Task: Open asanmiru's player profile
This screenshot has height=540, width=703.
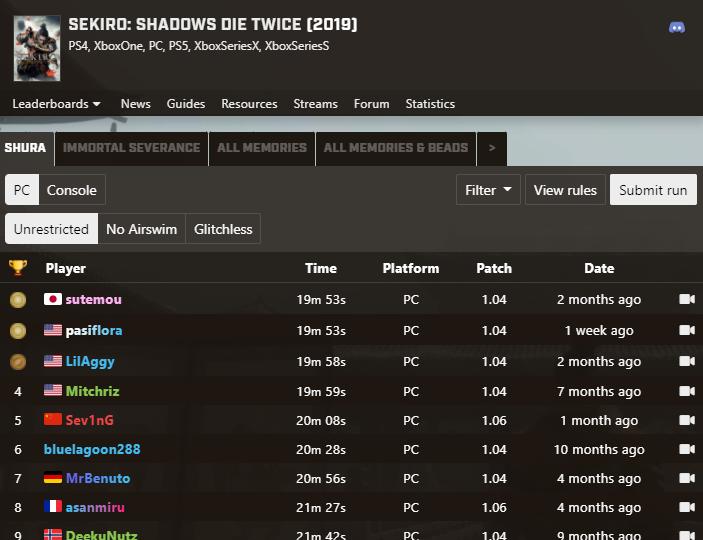Action: pos(95,507)
